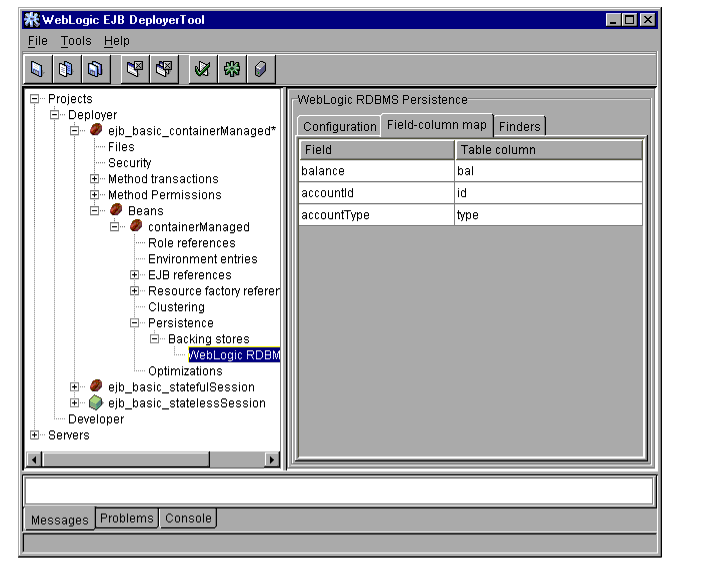Expand the ejb_basic_statefulSession node
Screen dimensions: 713x573
pyautogui.click(x=75, y=387)
